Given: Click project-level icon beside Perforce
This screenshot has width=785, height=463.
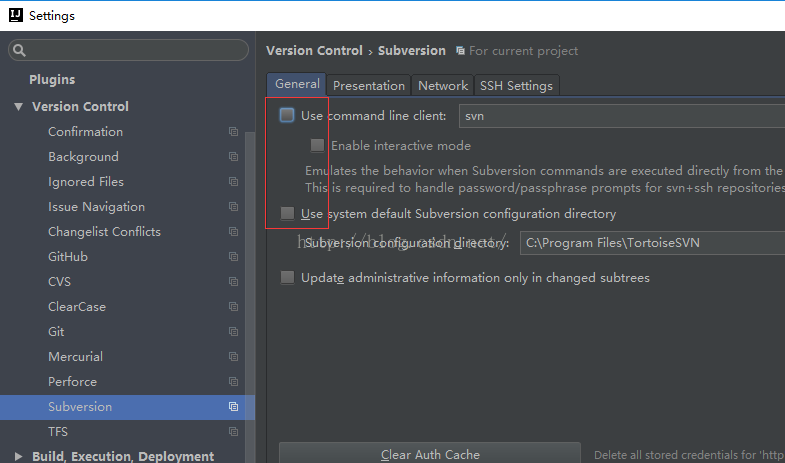Looking at the screenshot, I should 233,382.
